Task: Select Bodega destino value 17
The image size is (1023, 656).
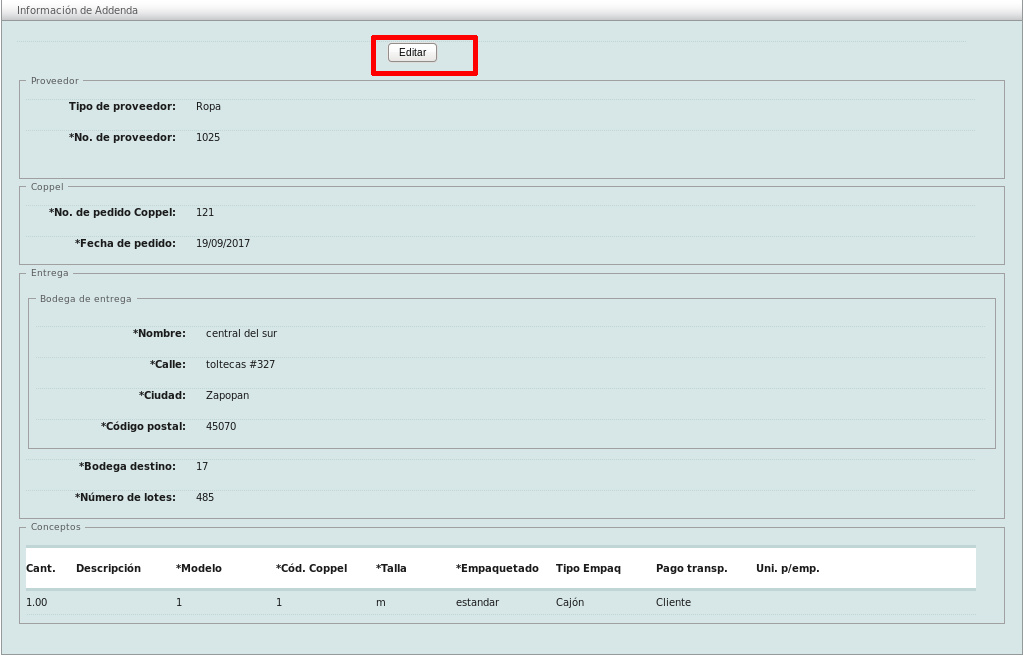Action: click(202, 466)
